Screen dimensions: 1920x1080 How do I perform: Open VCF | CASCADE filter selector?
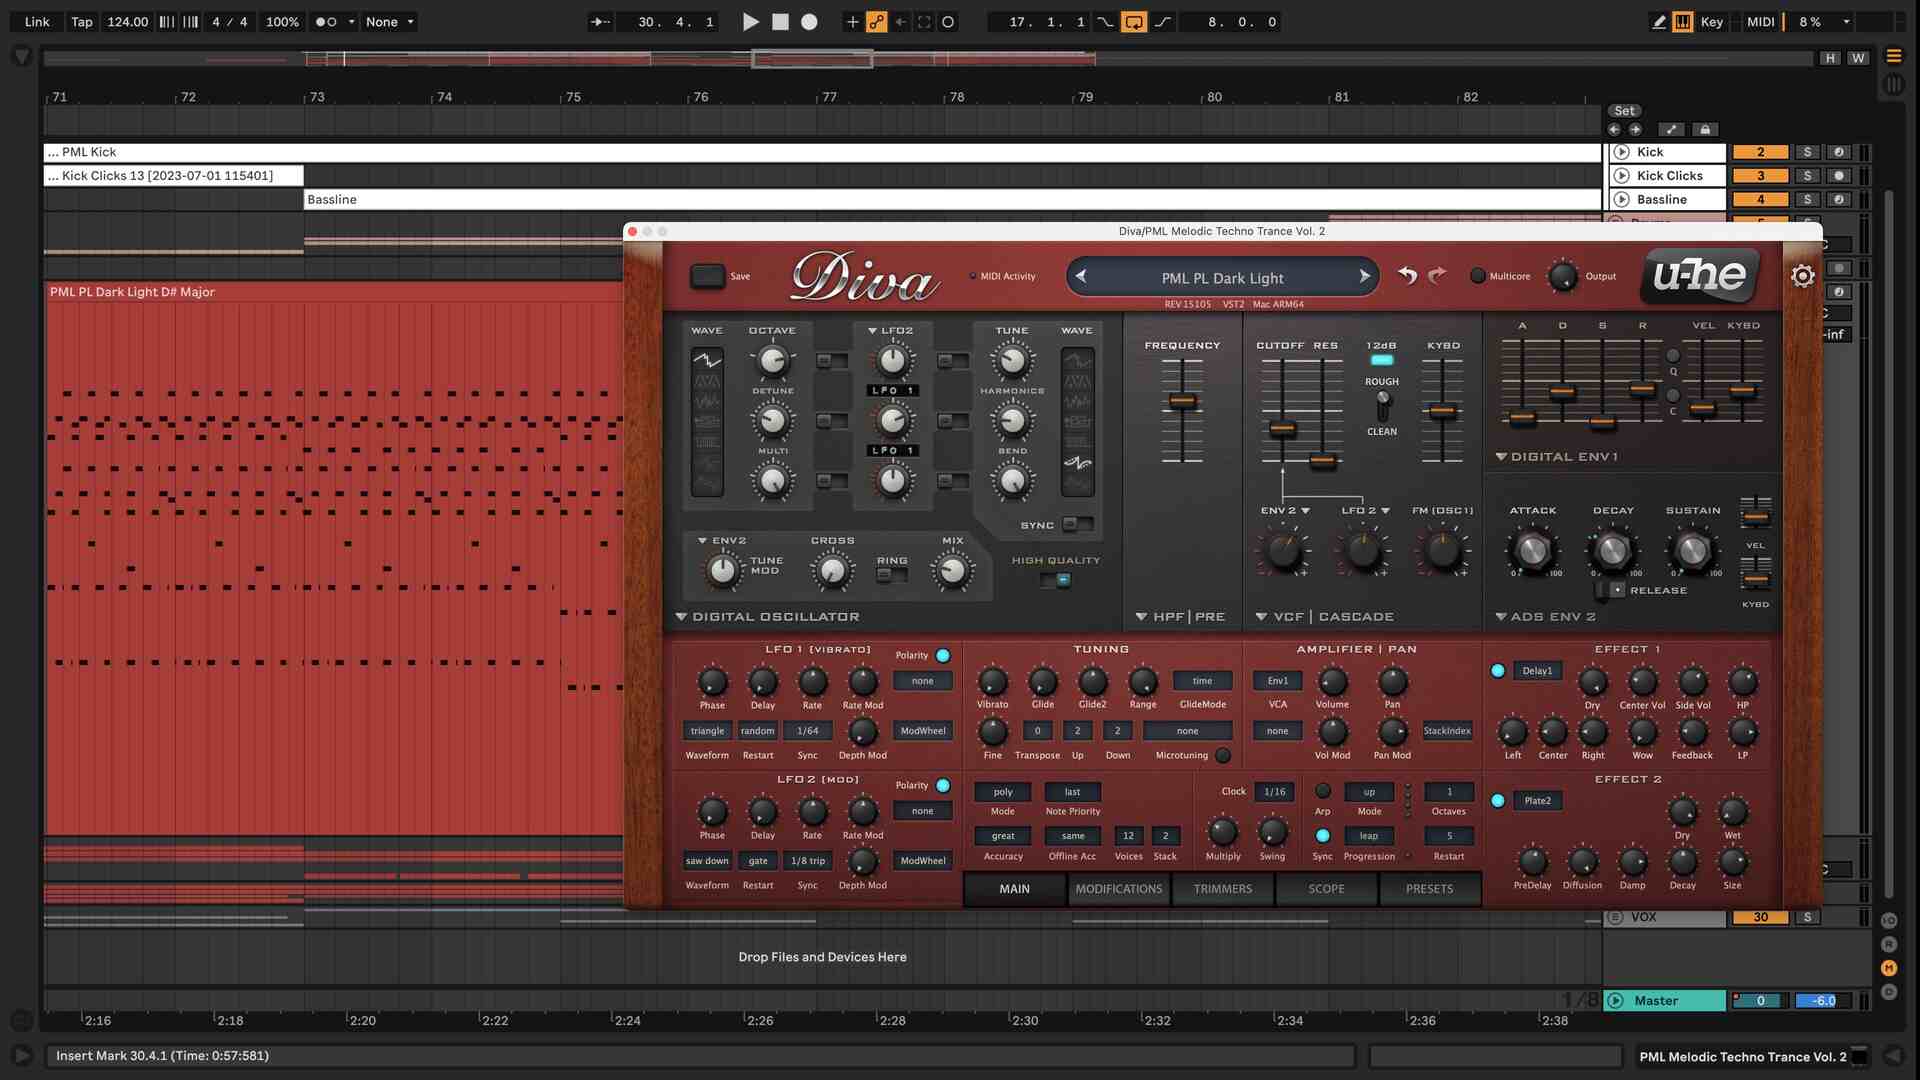[x=1324, y=617]
